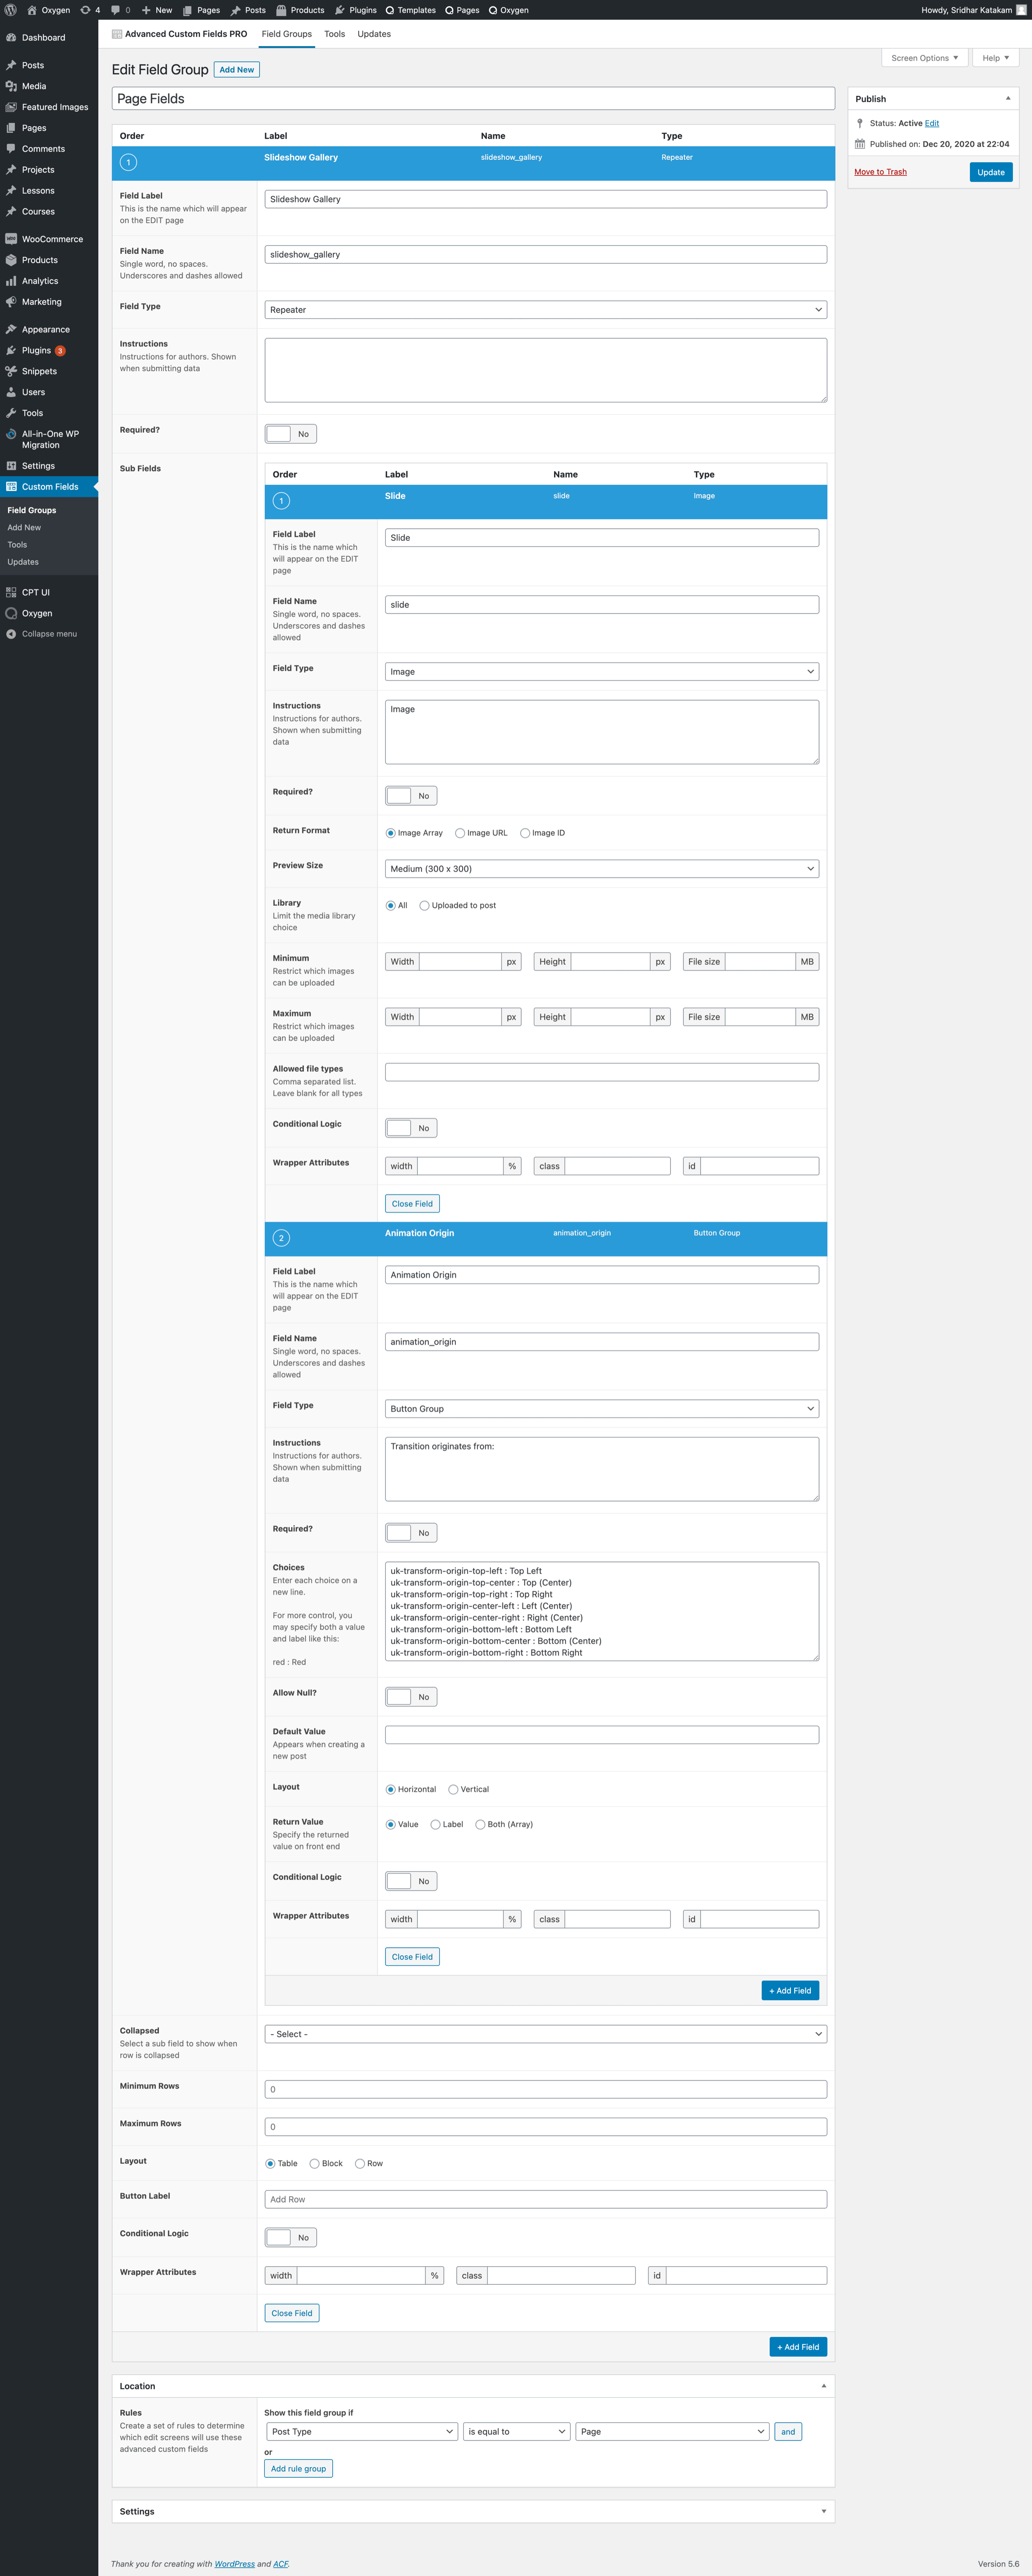The height and width of the screenshot is (2576, 1032).
Task: Click the Users sidebar icon
Action: click(x=11, y=392)
